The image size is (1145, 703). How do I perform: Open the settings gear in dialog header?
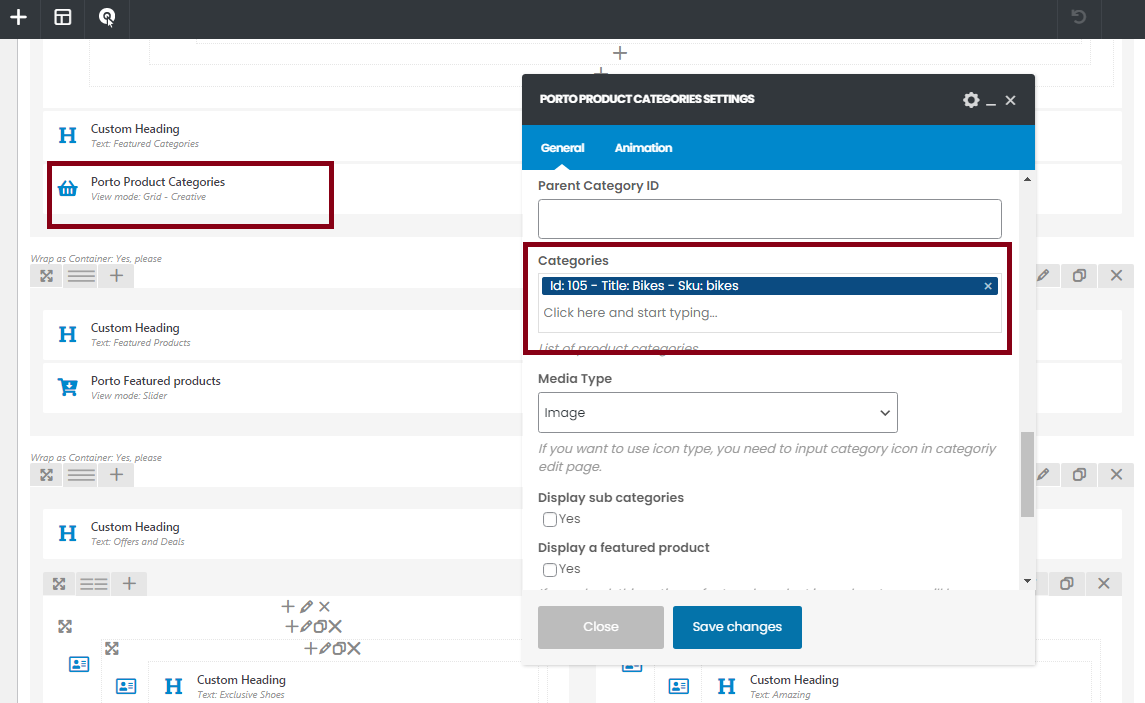tap(970, 100)
